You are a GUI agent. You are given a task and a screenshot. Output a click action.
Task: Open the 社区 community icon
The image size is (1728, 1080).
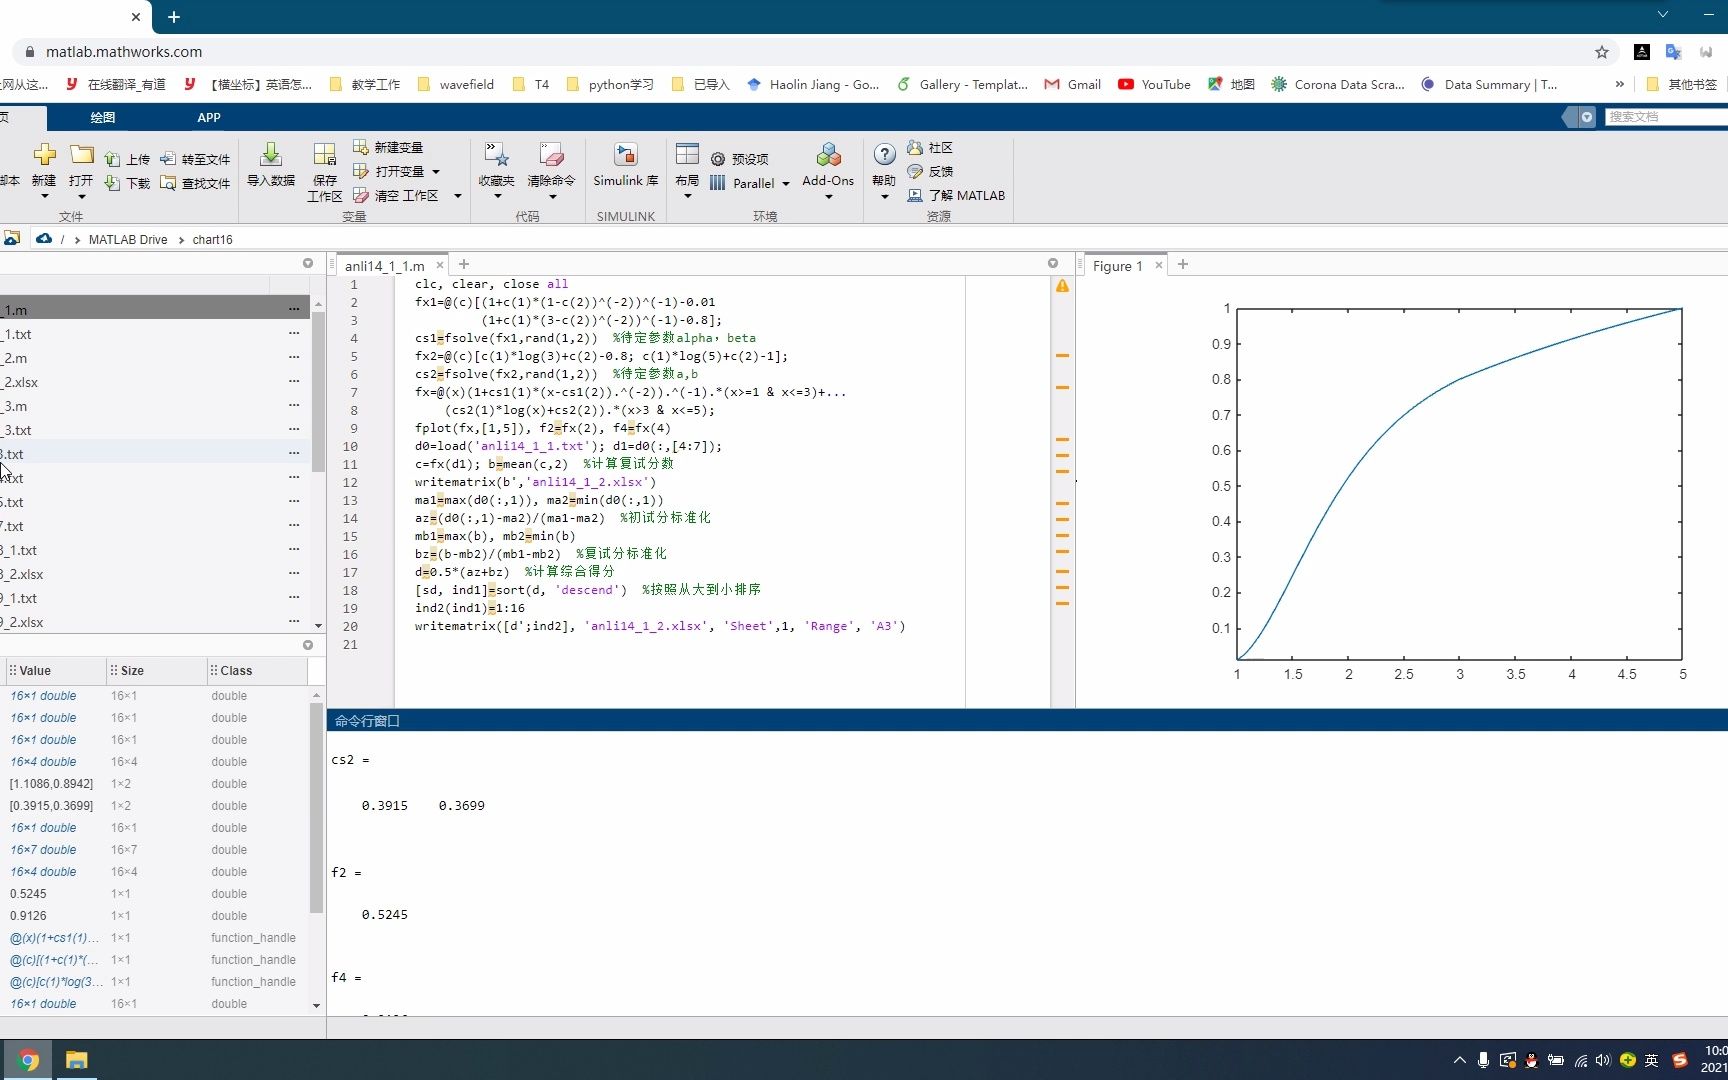tap(915, 147)
